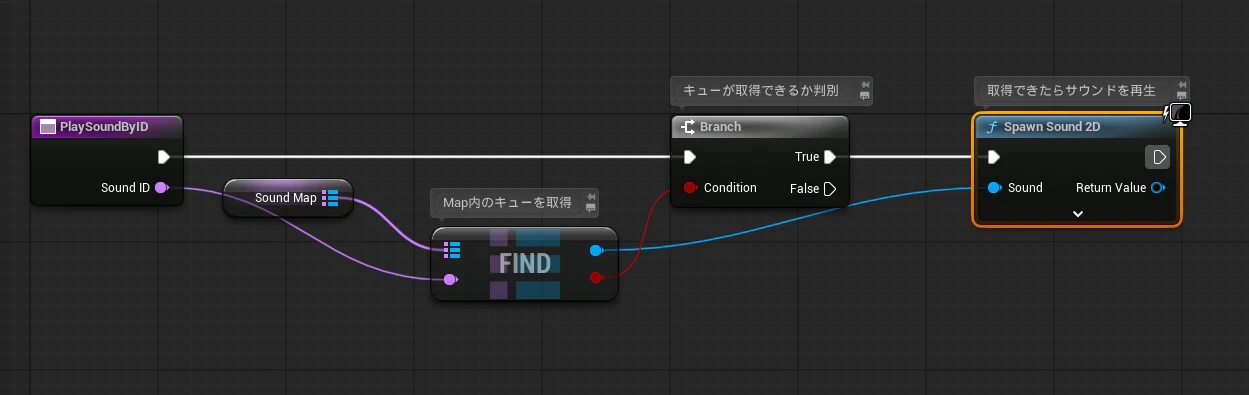Click the function icon in Spawn Sound 2D header
The image size is (1249, 395).
click(991, 127)
